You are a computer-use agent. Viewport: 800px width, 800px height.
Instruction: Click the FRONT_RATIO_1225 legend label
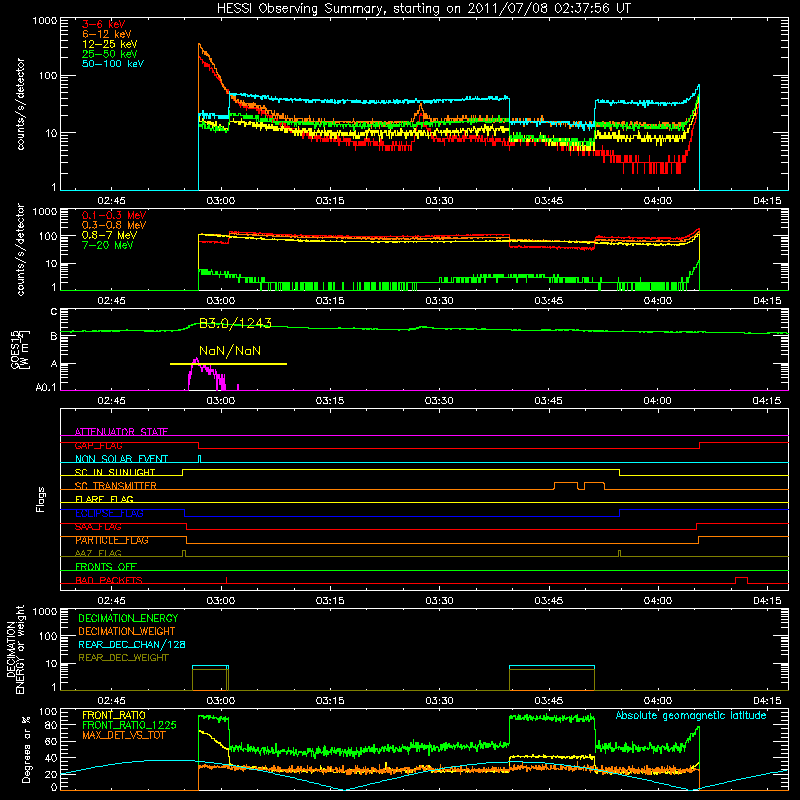(x=129, y=725)
